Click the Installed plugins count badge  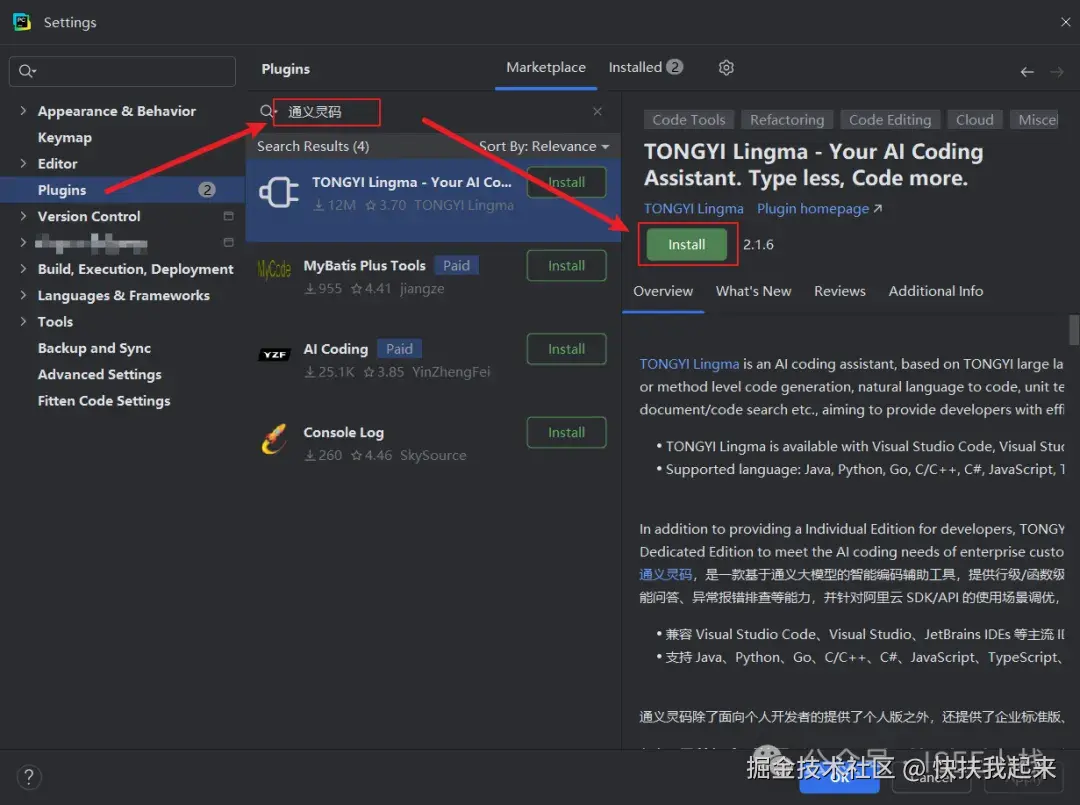(674, 67)
